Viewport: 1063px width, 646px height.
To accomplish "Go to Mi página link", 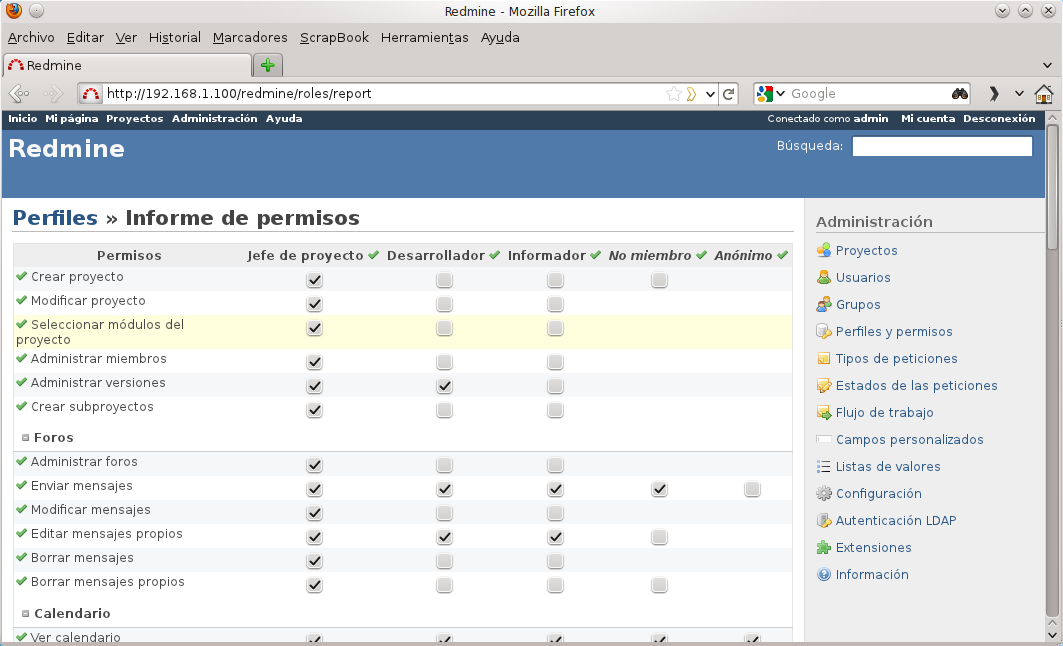I will click(72, 119).
